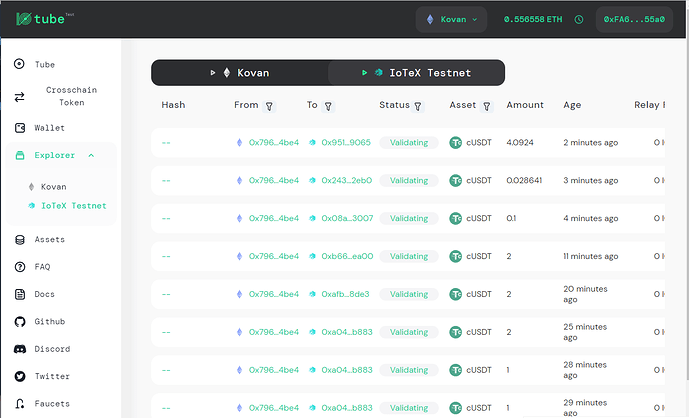Open the Docs sidebar item
689x418 pixels.
[44, 294]
